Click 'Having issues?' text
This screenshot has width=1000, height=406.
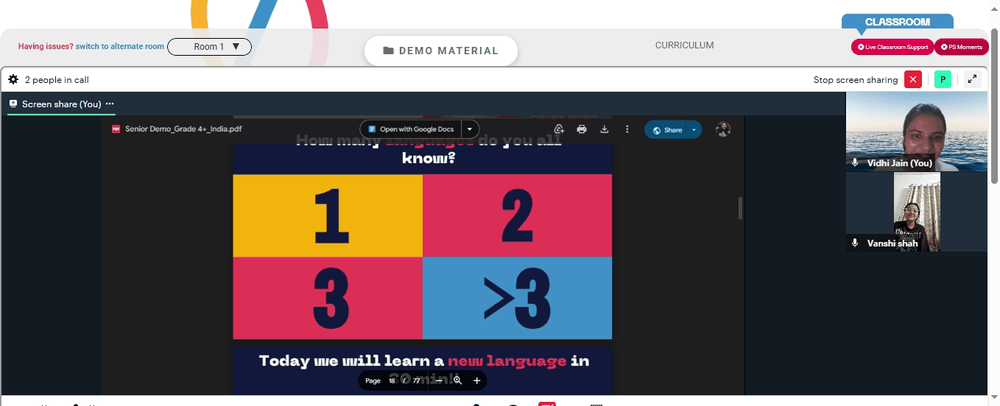point(46,47)
